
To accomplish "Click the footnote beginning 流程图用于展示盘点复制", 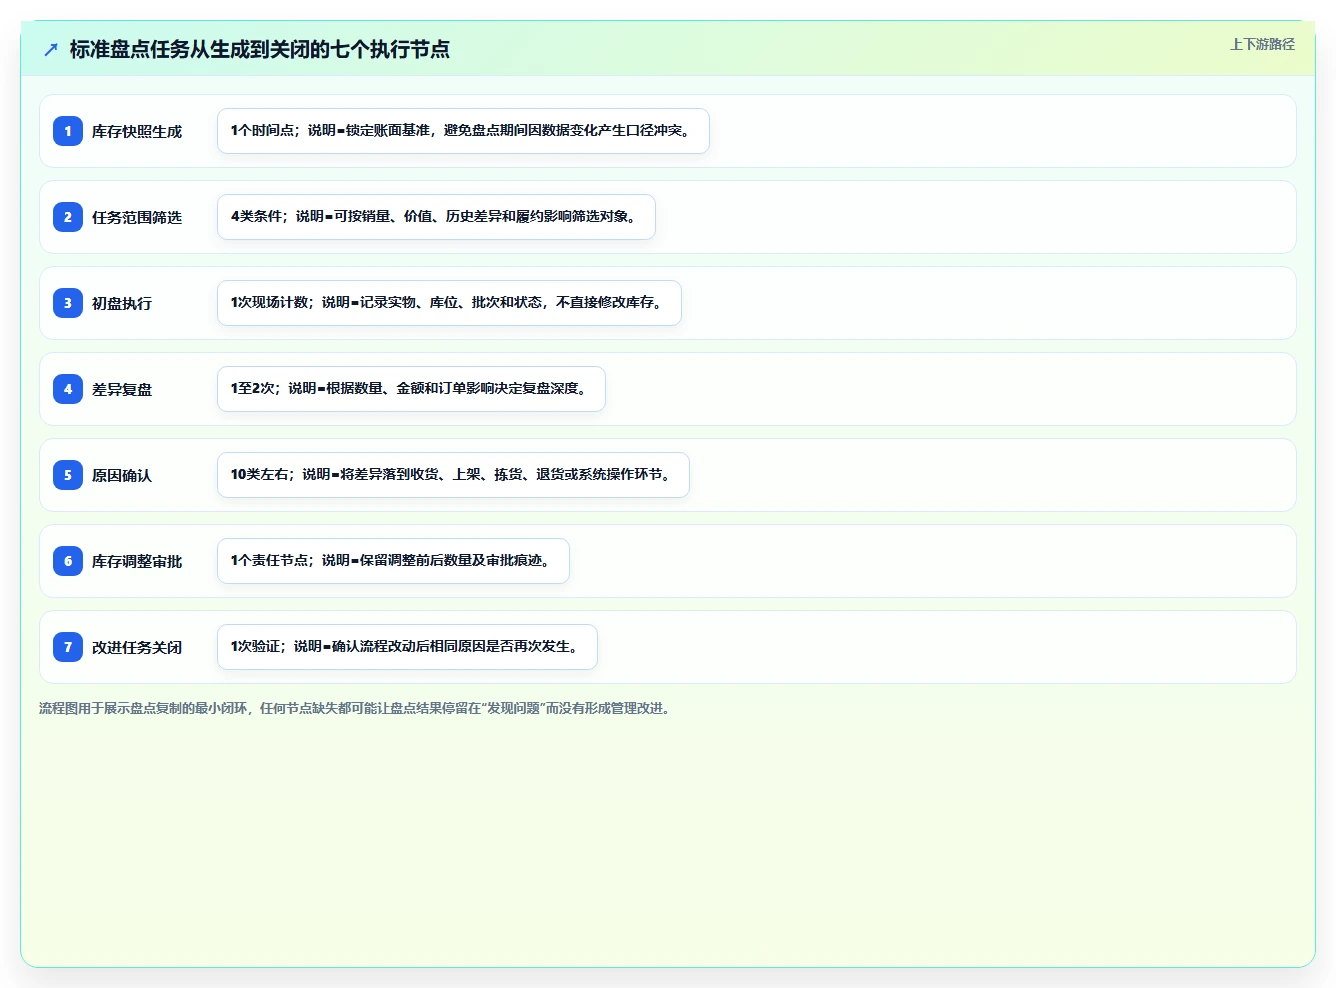I will point(356,708).
